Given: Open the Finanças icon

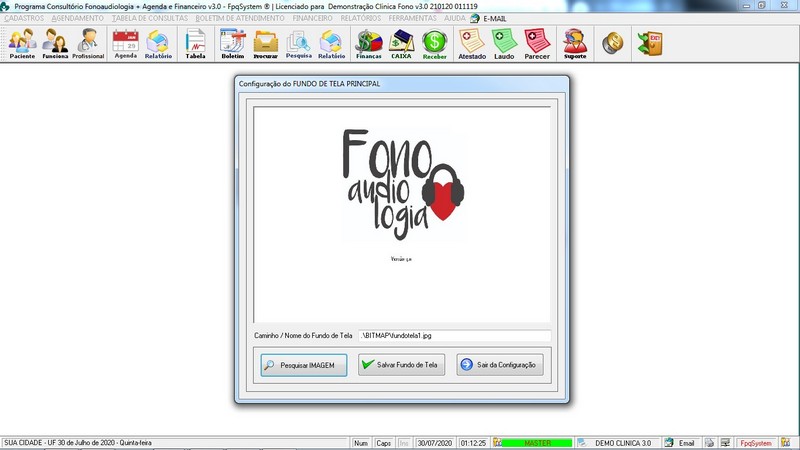Looking at the screenshot, I should pos(369,44).
